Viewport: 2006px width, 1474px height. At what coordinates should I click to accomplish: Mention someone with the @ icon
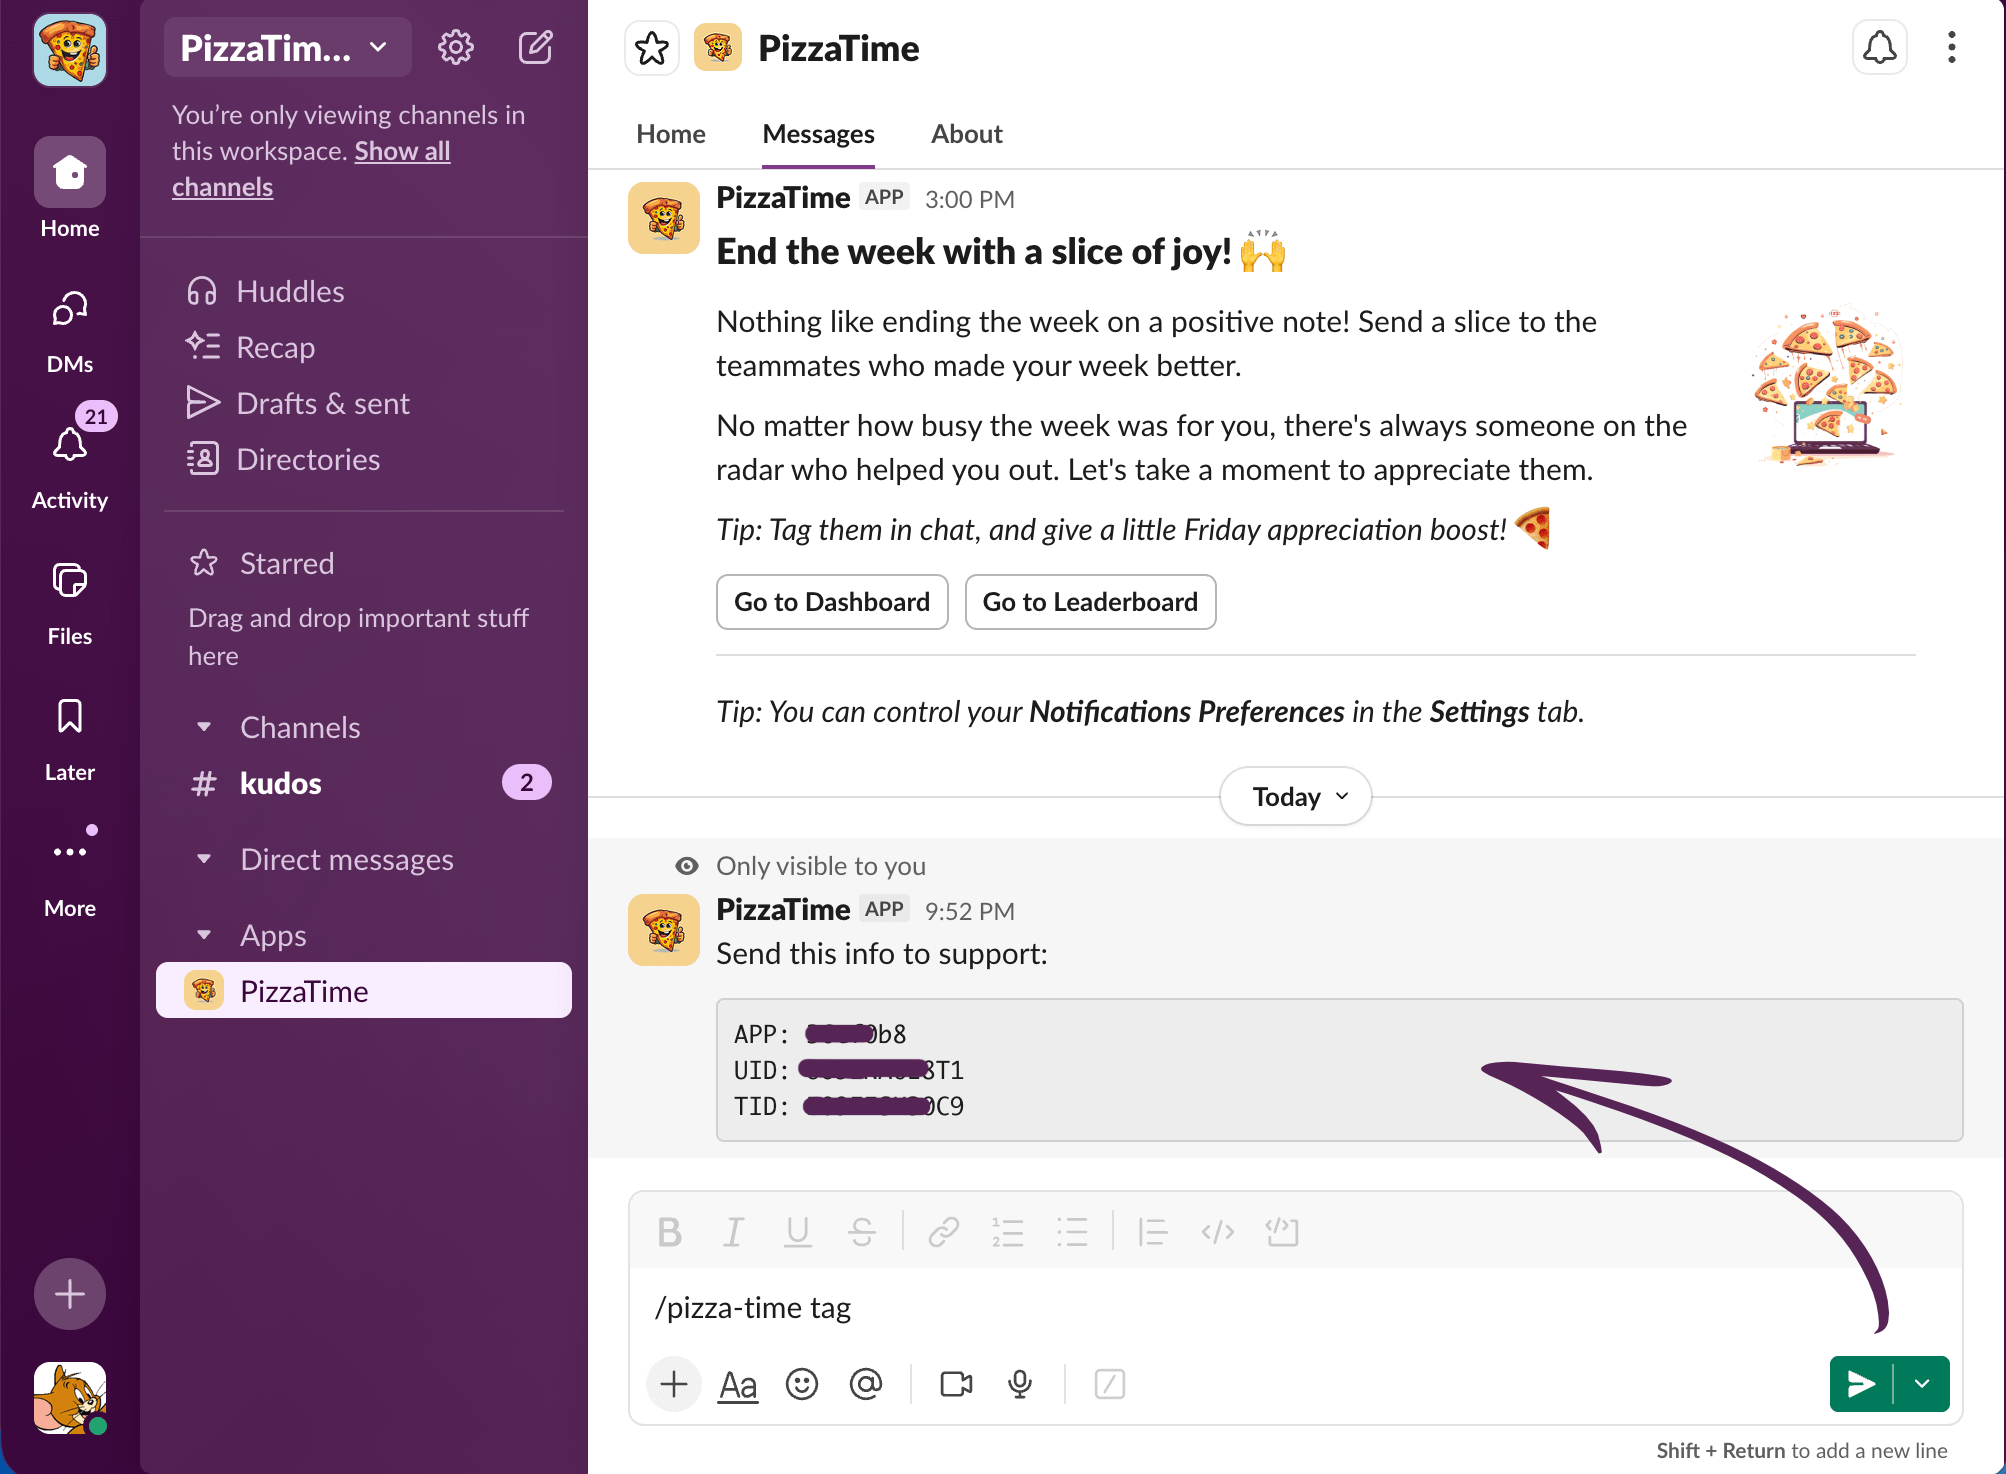coord(866,1384)
